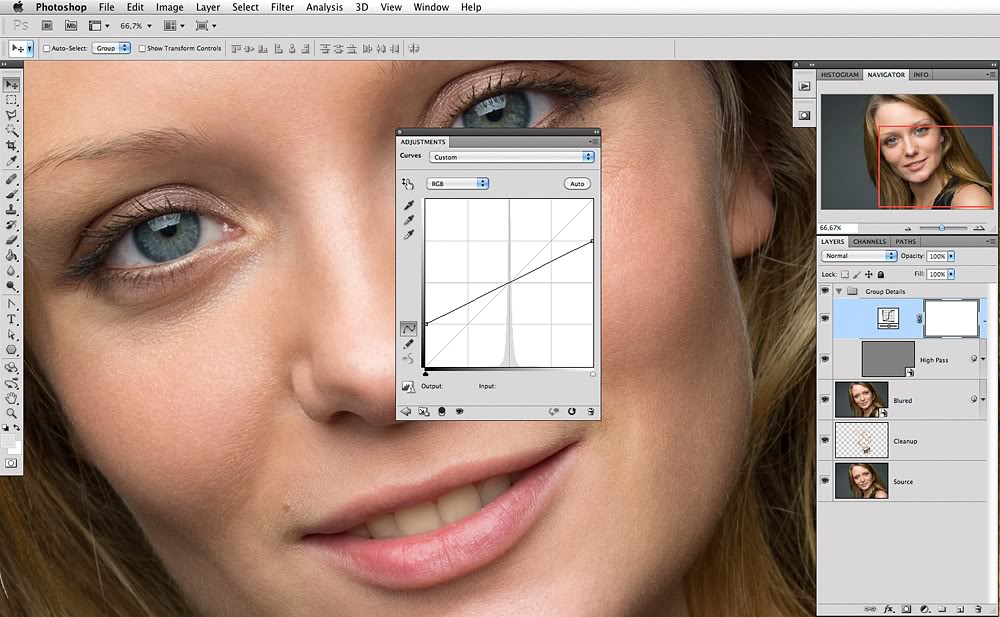Click the on-image adjustment tool in Curves
Screen dimensions: 1000x617
[408, 184]
